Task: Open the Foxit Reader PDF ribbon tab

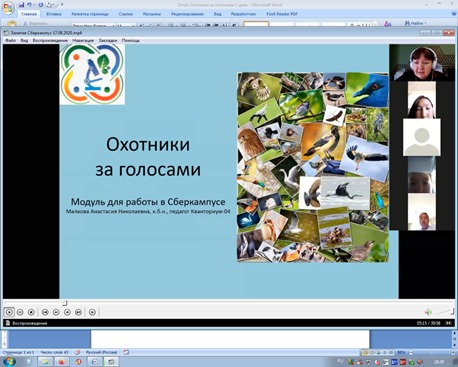Action: pos(282,14)
